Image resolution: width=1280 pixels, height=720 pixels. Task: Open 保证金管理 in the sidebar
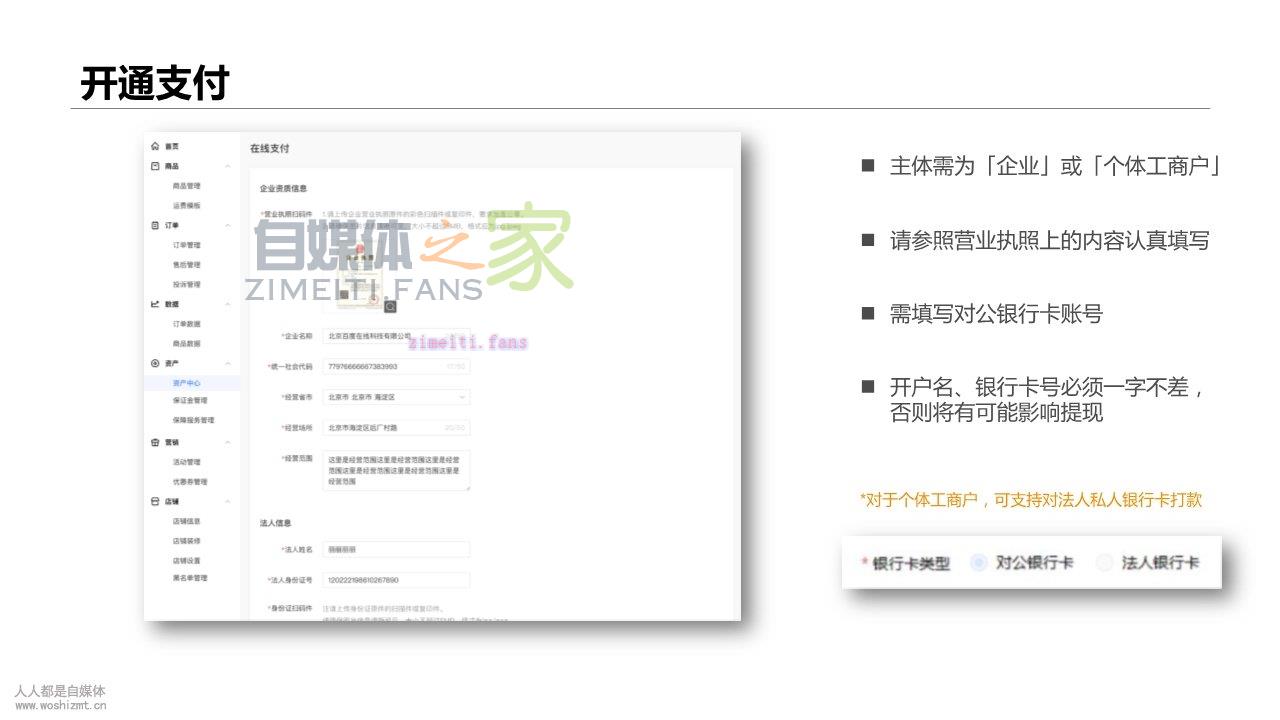point(190,401)
